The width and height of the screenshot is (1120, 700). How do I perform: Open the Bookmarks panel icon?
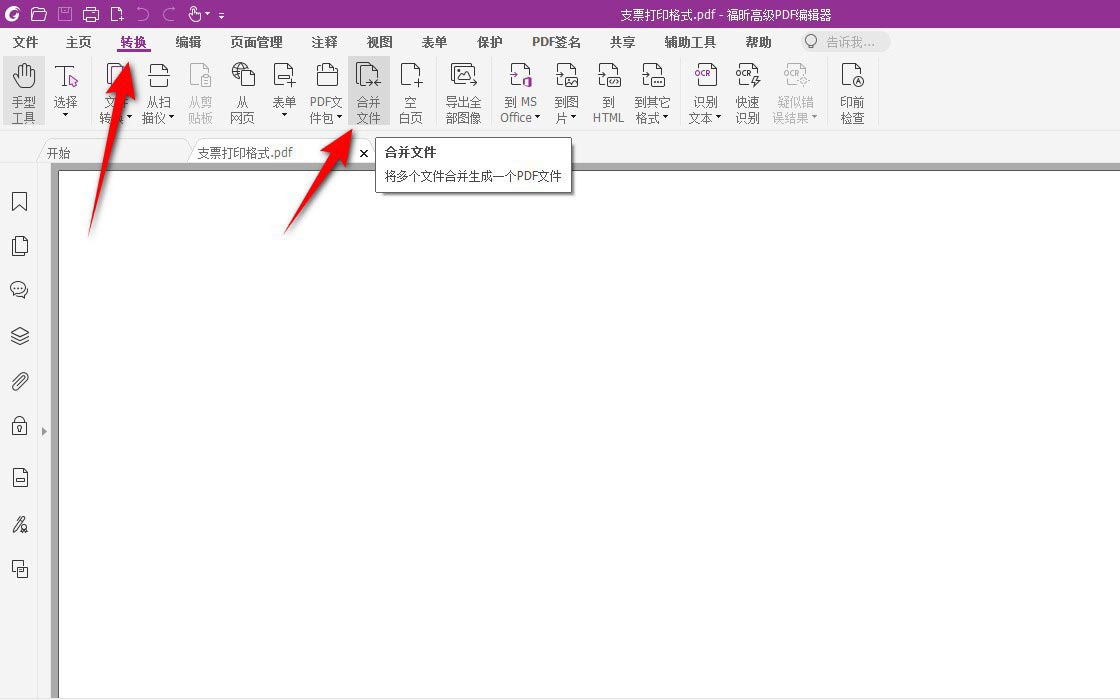[19, 202]
